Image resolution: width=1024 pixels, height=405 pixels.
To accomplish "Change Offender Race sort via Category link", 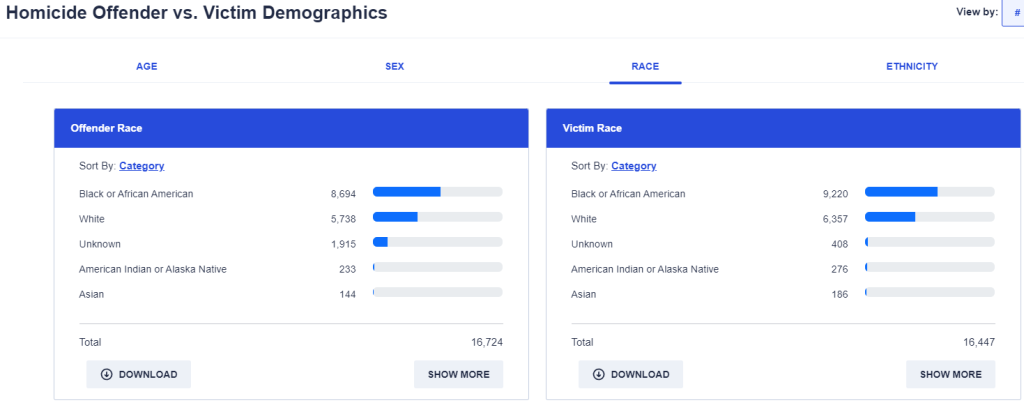I will (141, 166).
